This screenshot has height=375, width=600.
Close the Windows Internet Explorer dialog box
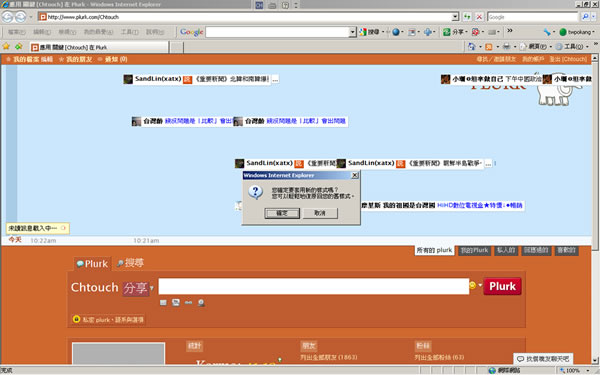tap(355, 175)
